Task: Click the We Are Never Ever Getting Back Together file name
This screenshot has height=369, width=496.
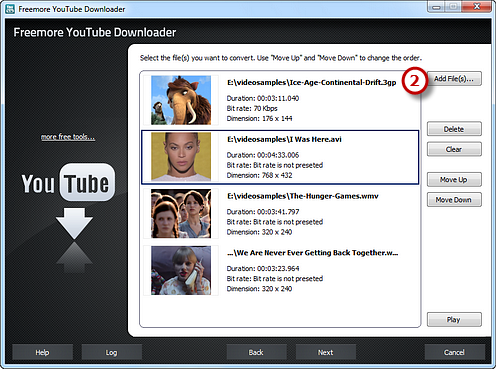Action: pyautogui.click(x=313, y=253)
